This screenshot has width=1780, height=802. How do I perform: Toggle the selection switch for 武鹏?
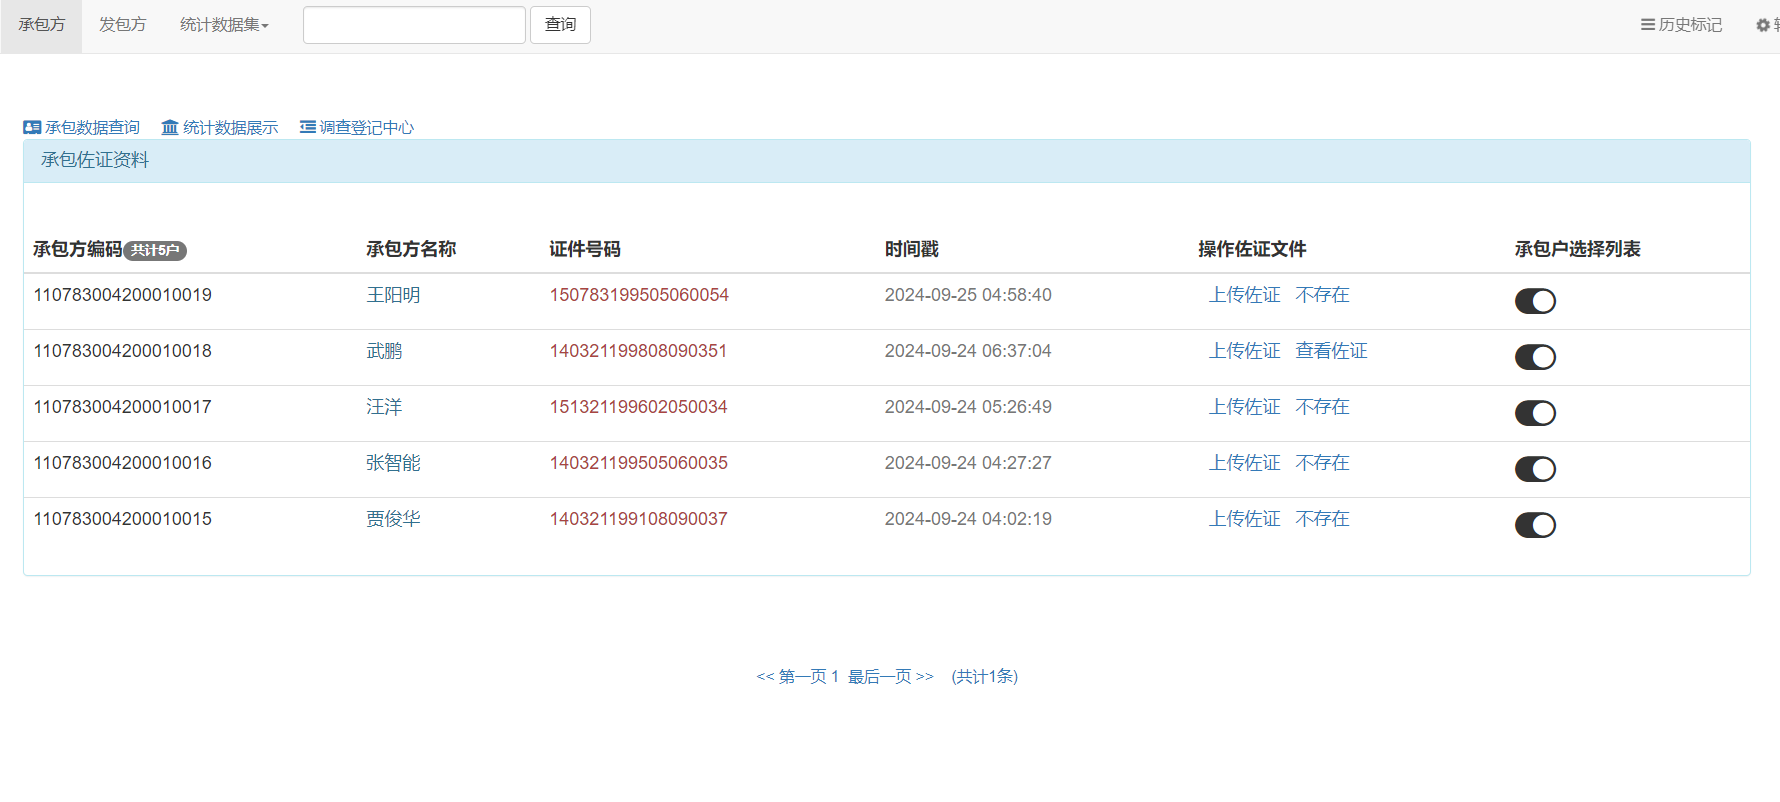point(1535,357)
